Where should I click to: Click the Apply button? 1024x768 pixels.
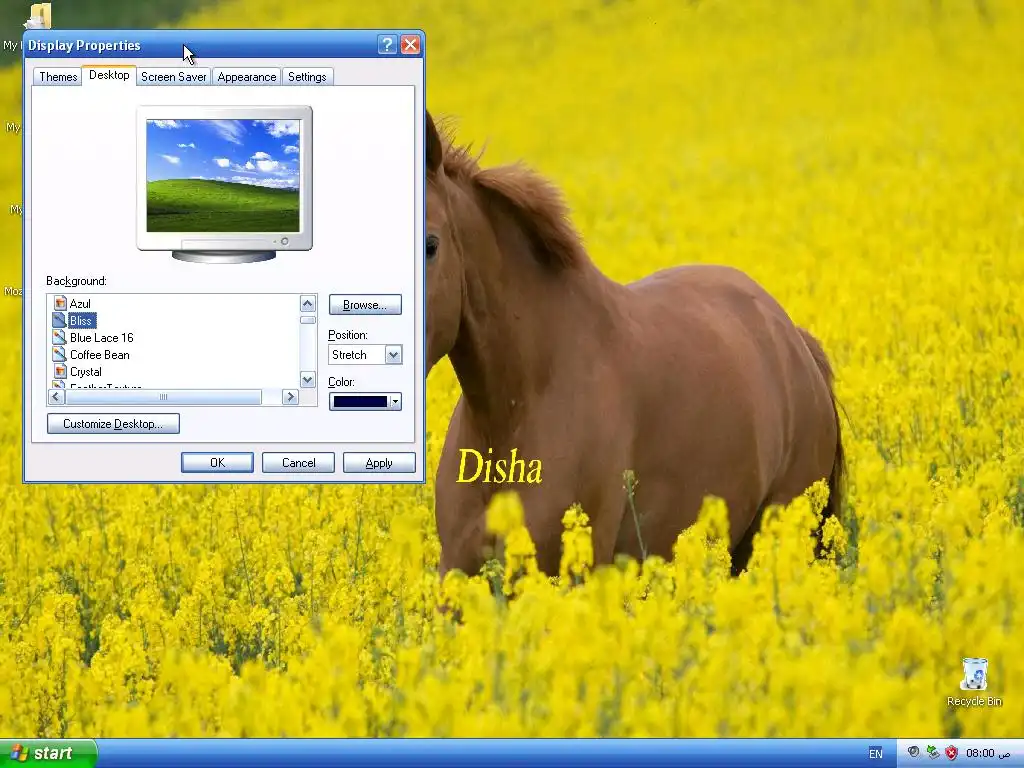(379, 462)
